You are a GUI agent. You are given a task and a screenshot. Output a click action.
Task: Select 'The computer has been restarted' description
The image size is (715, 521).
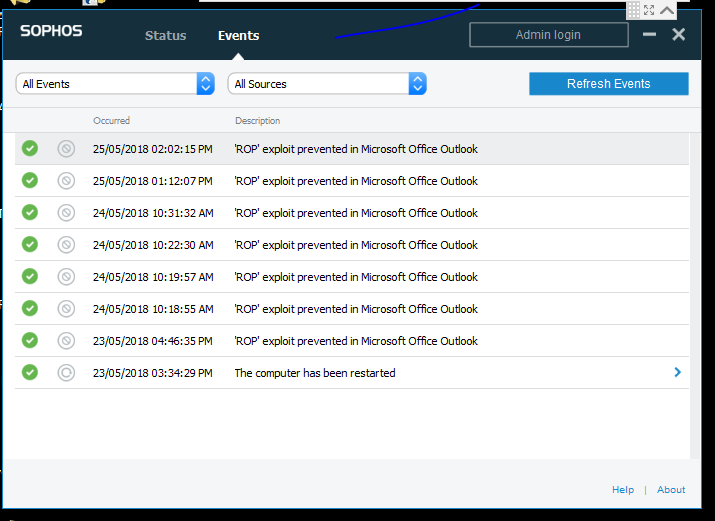315,373
